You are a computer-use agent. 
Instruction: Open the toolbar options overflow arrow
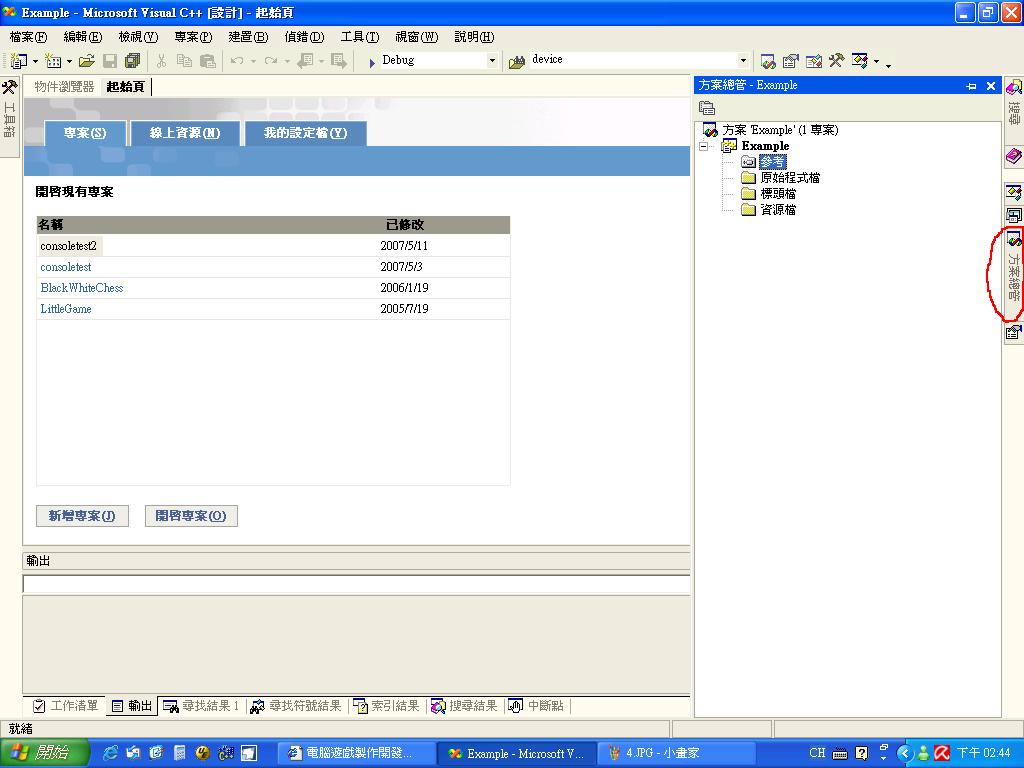(888, 64)
